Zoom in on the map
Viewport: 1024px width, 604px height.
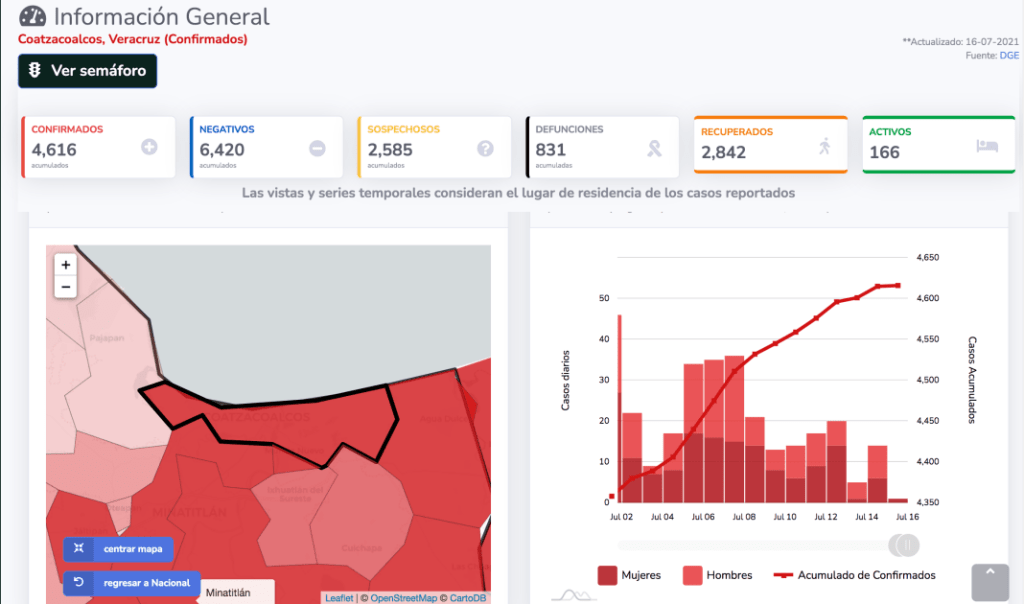[66, 265]
